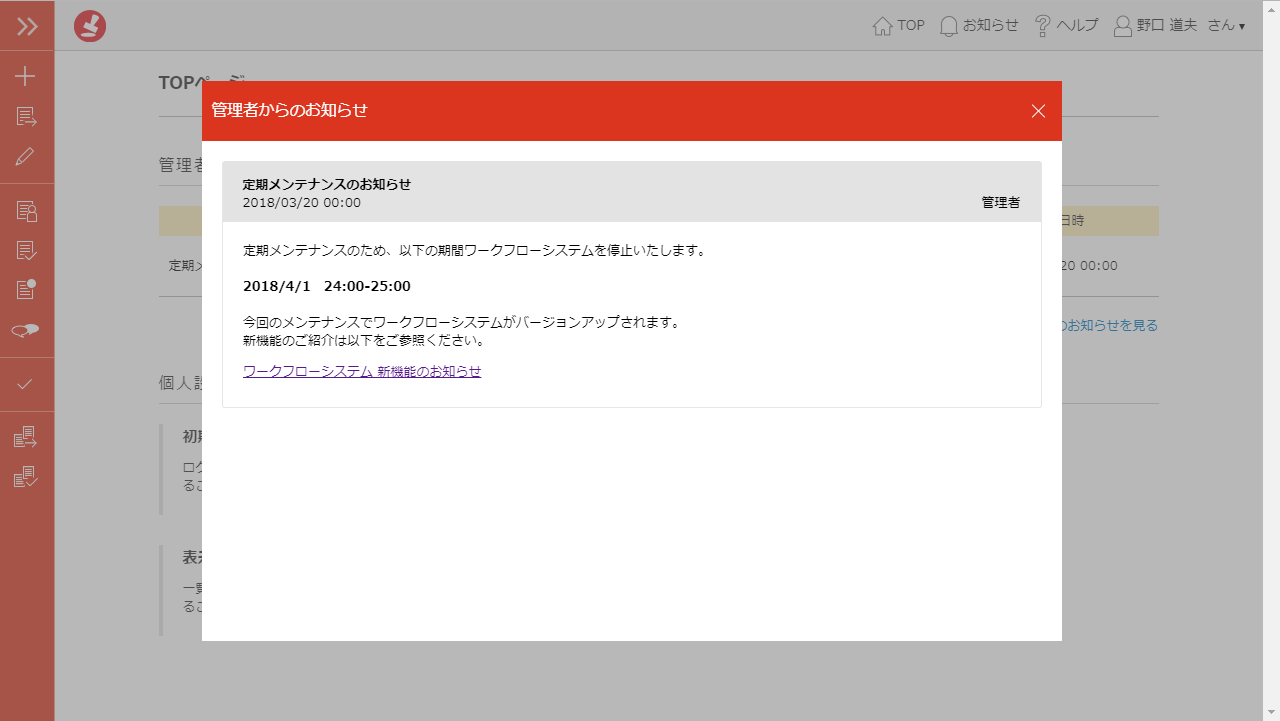1280x721 pixels.
Task: Open user menu 野口 道夫 さん dropdown
Action: (1179, 25)
